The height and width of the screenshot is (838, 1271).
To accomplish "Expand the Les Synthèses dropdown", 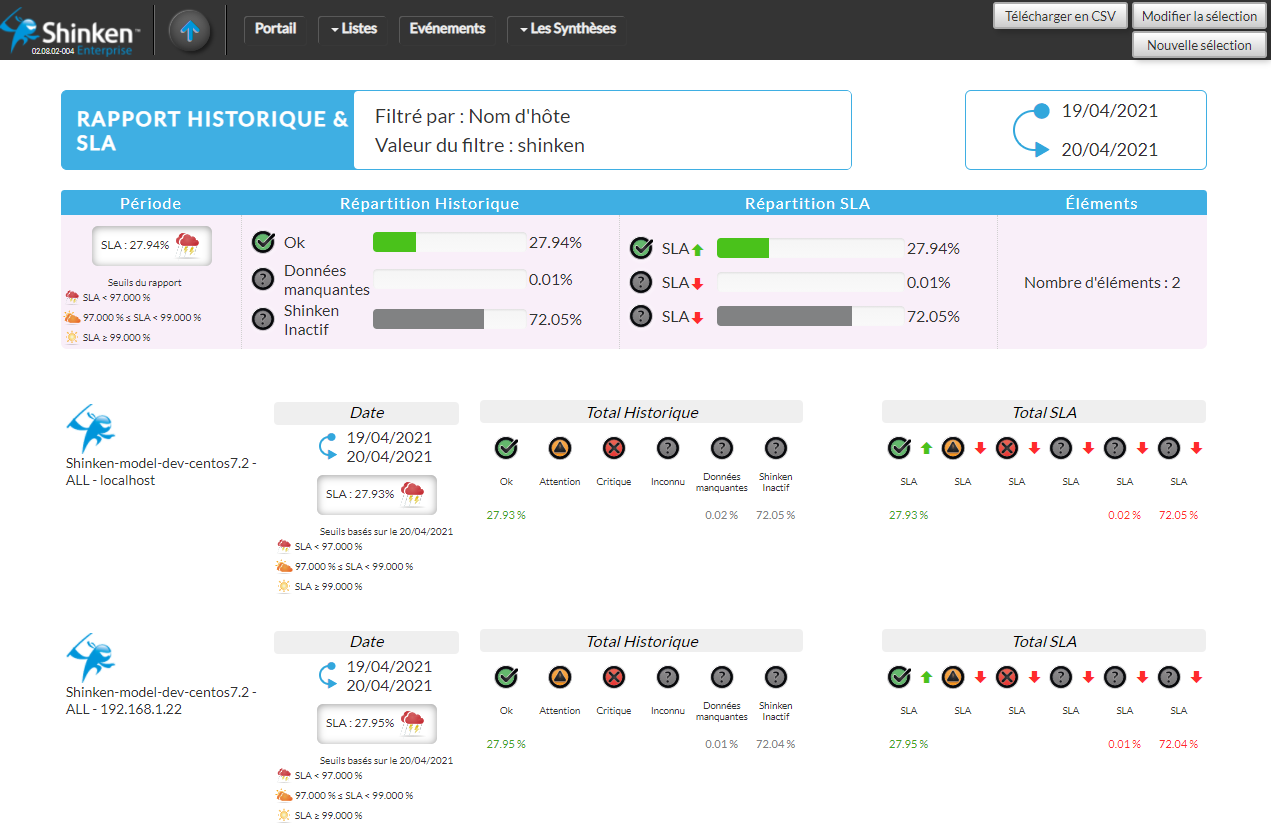I will [566, 29].
